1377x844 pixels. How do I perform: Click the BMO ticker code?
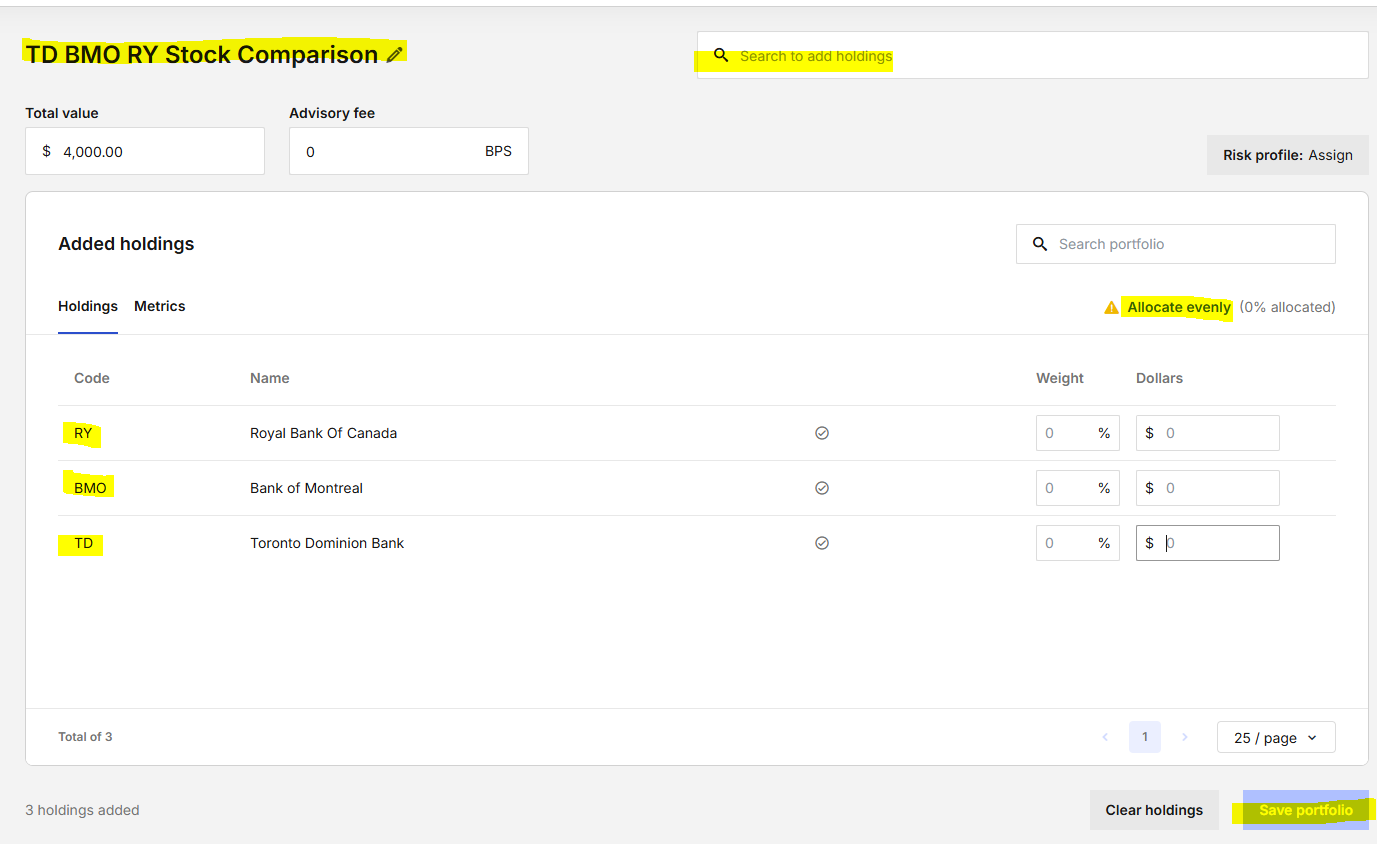pos(90,488)
